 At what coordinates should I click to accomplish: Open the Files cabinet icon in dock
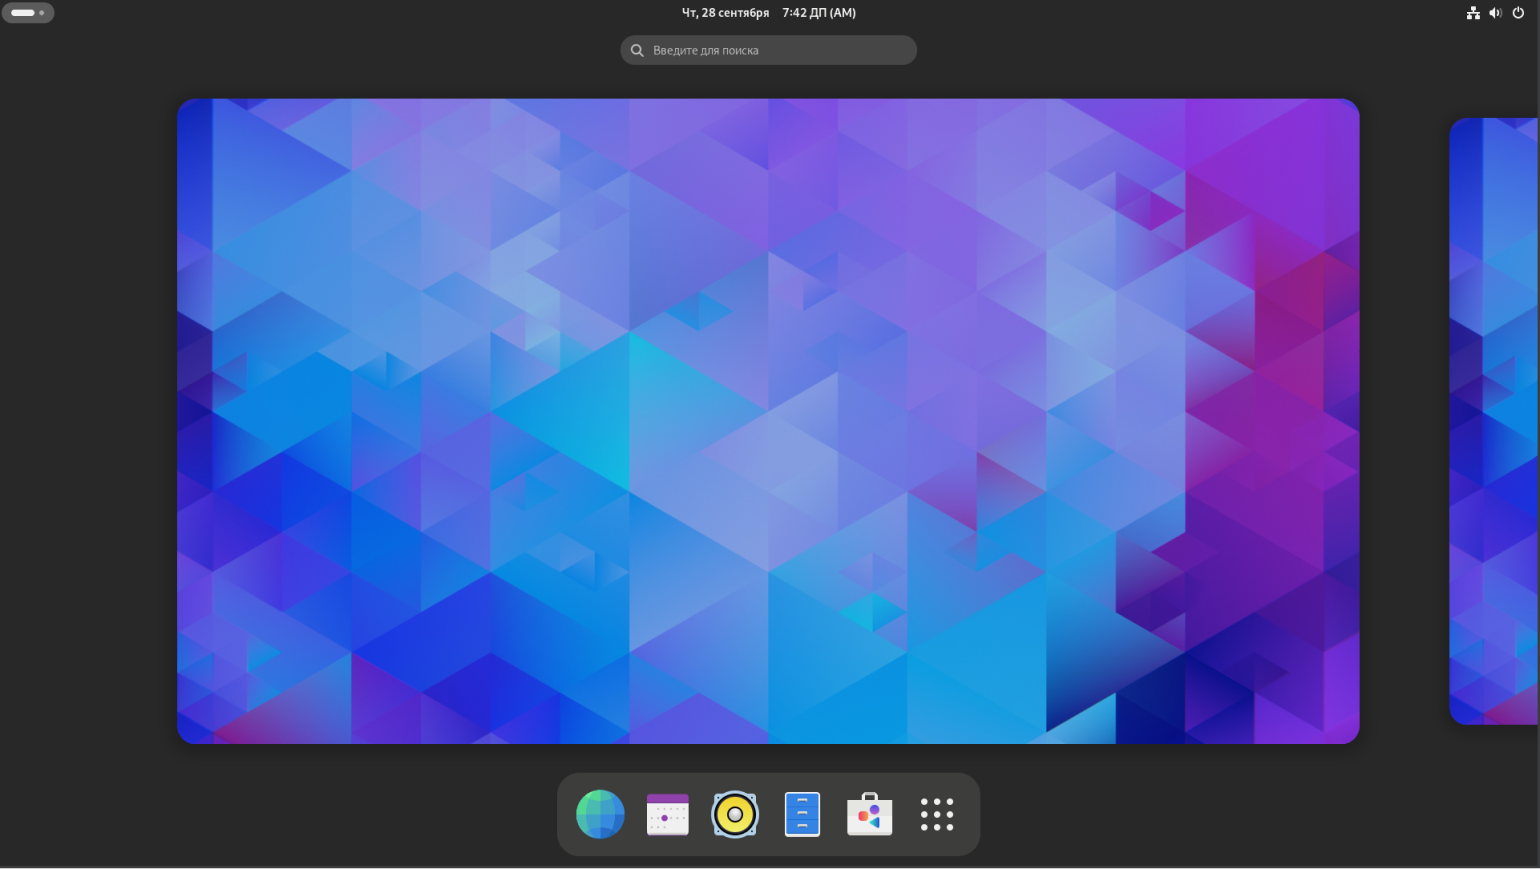(x=802, y=814)
